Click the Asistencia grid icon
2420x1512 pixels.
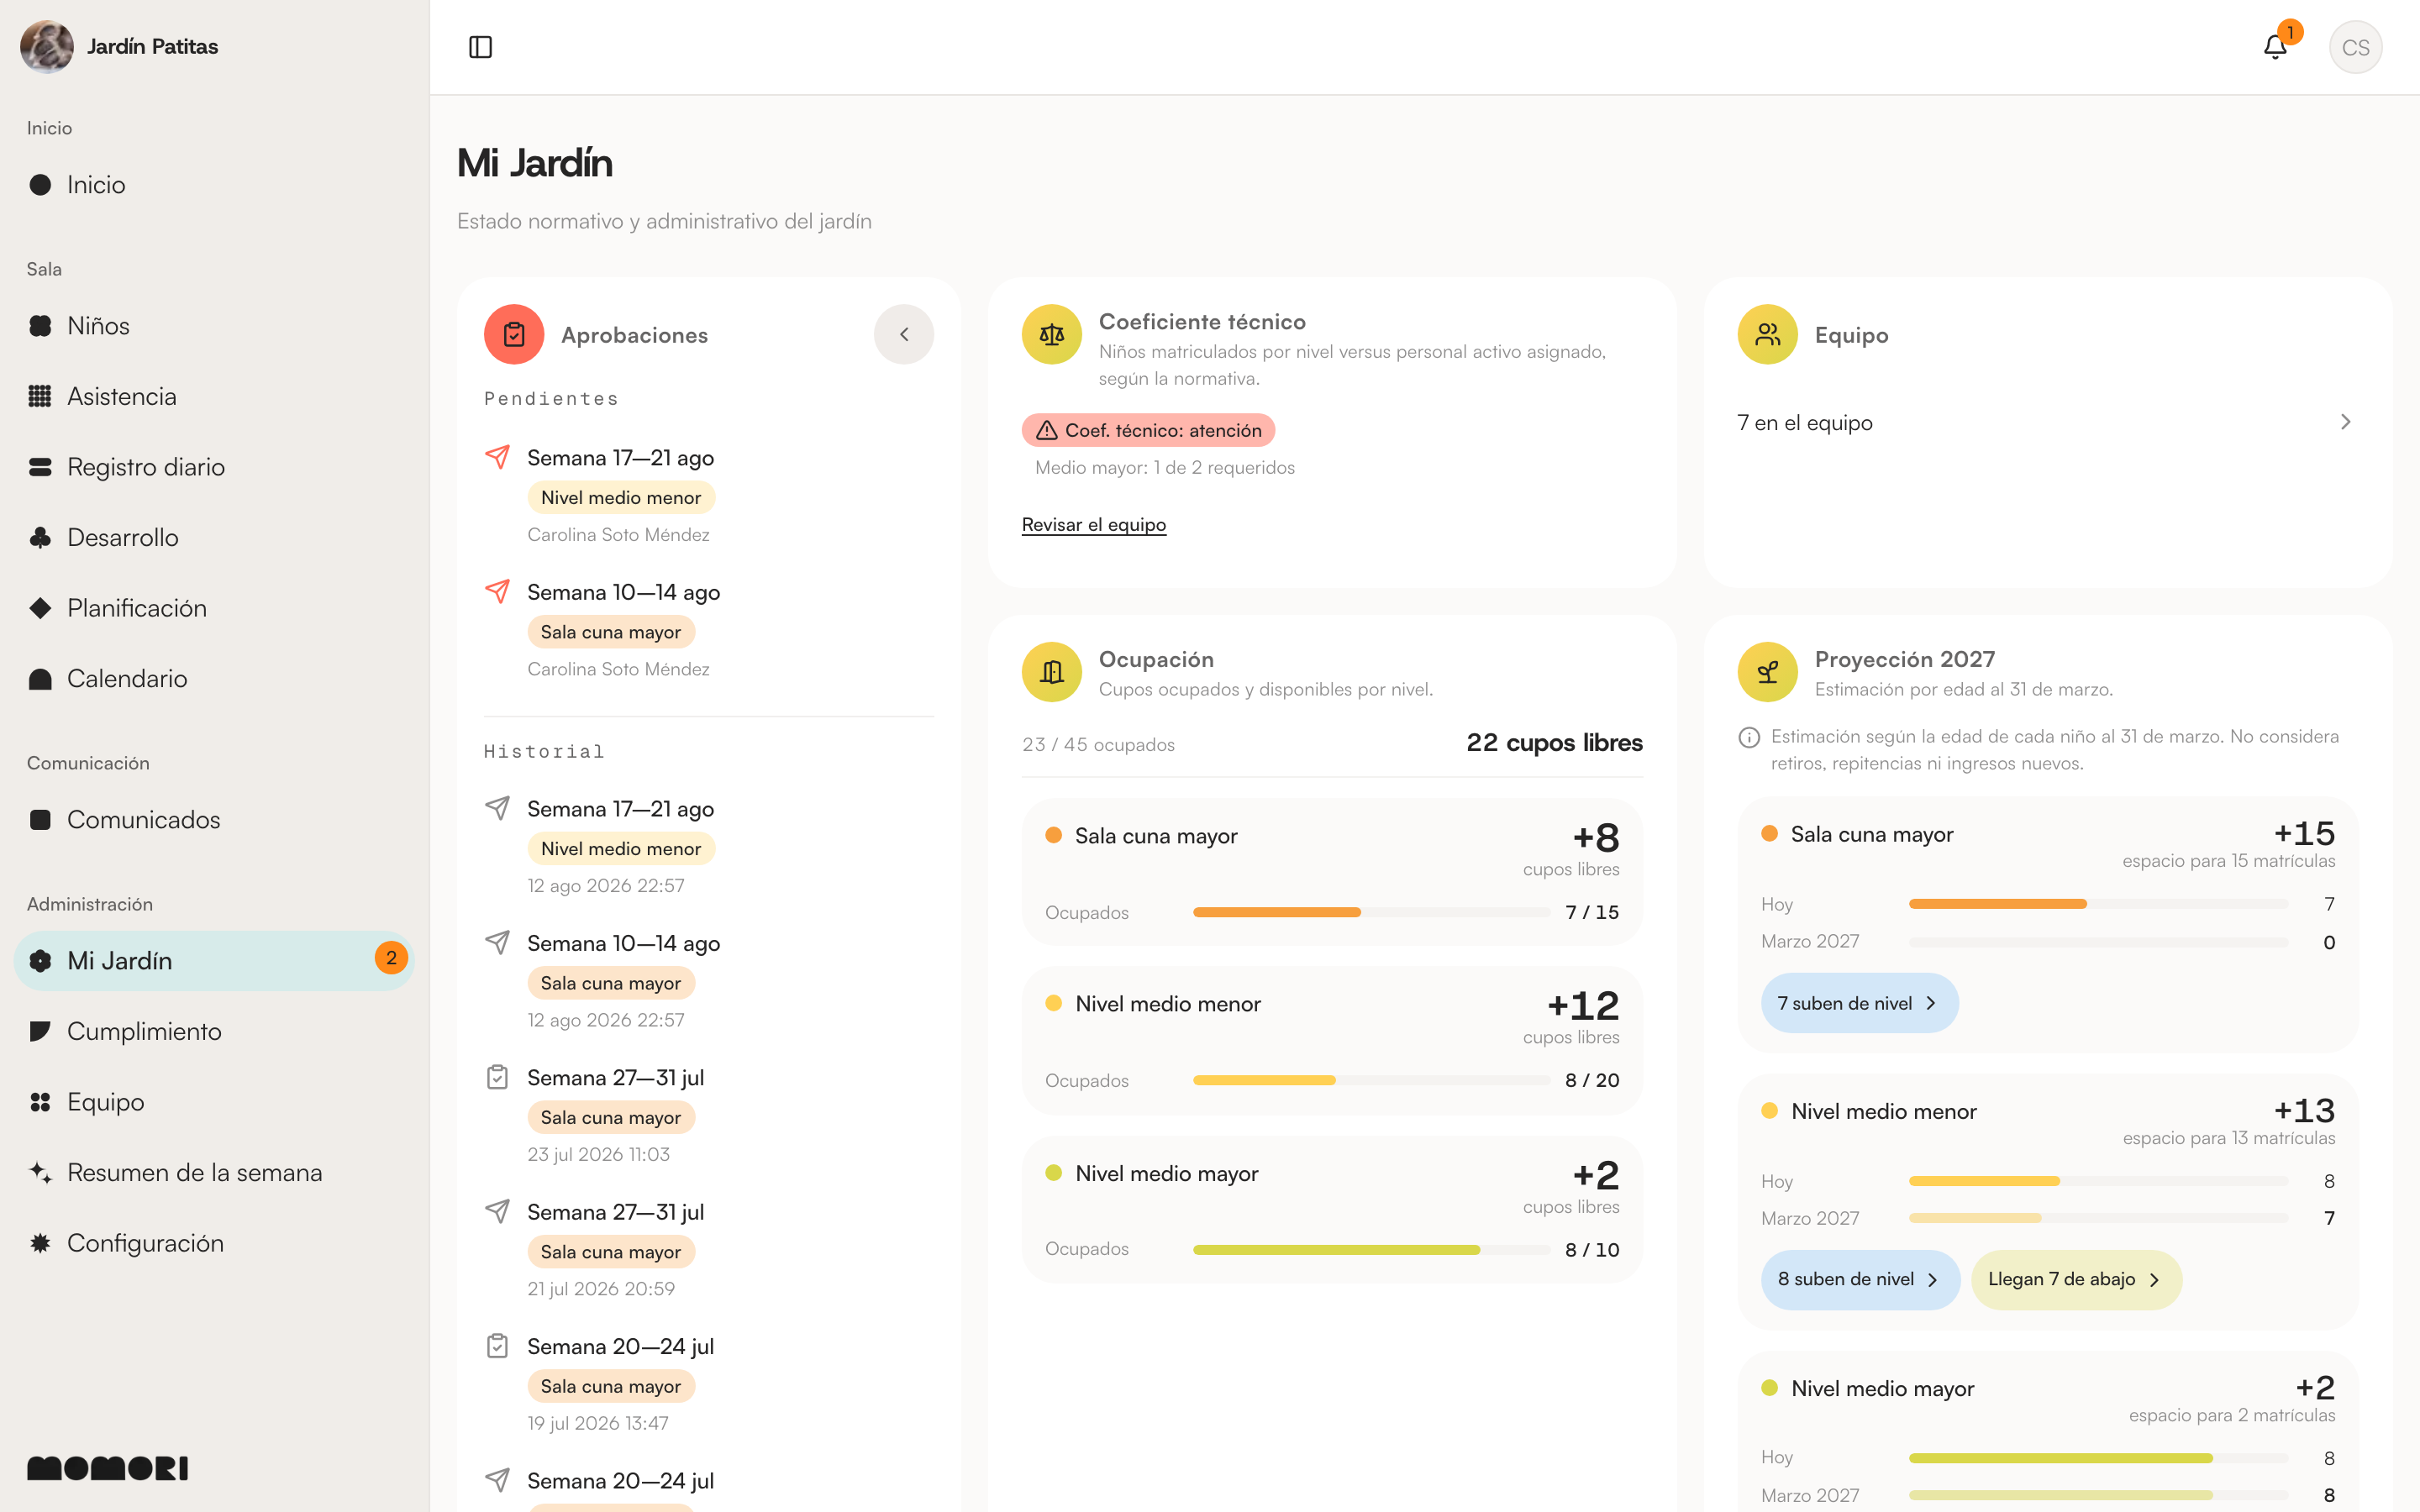pyautogui.click(x=40, y=397)
